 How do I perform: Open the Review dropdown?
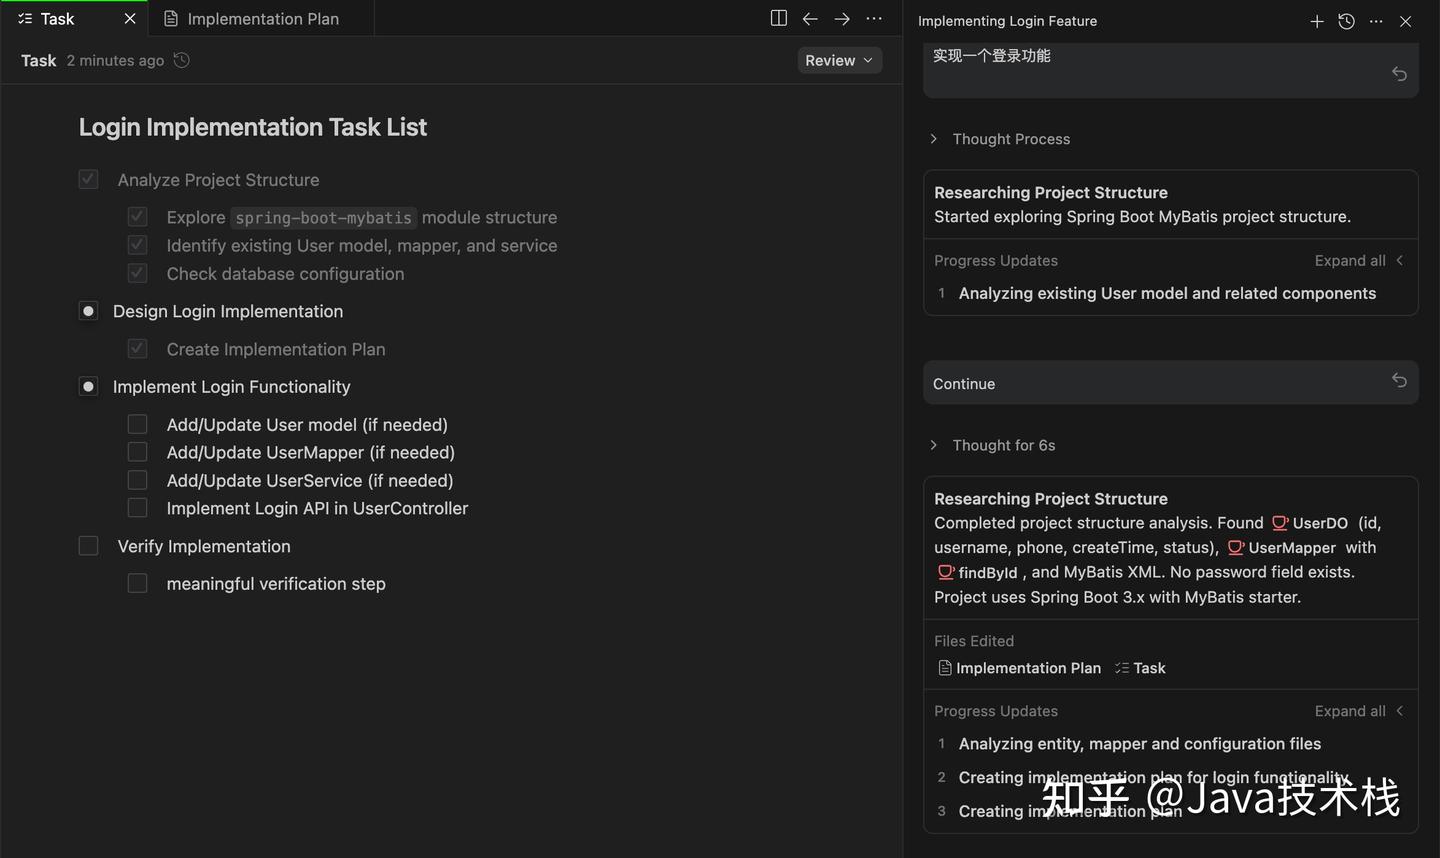pyautogui.click(x=839, y=60)
